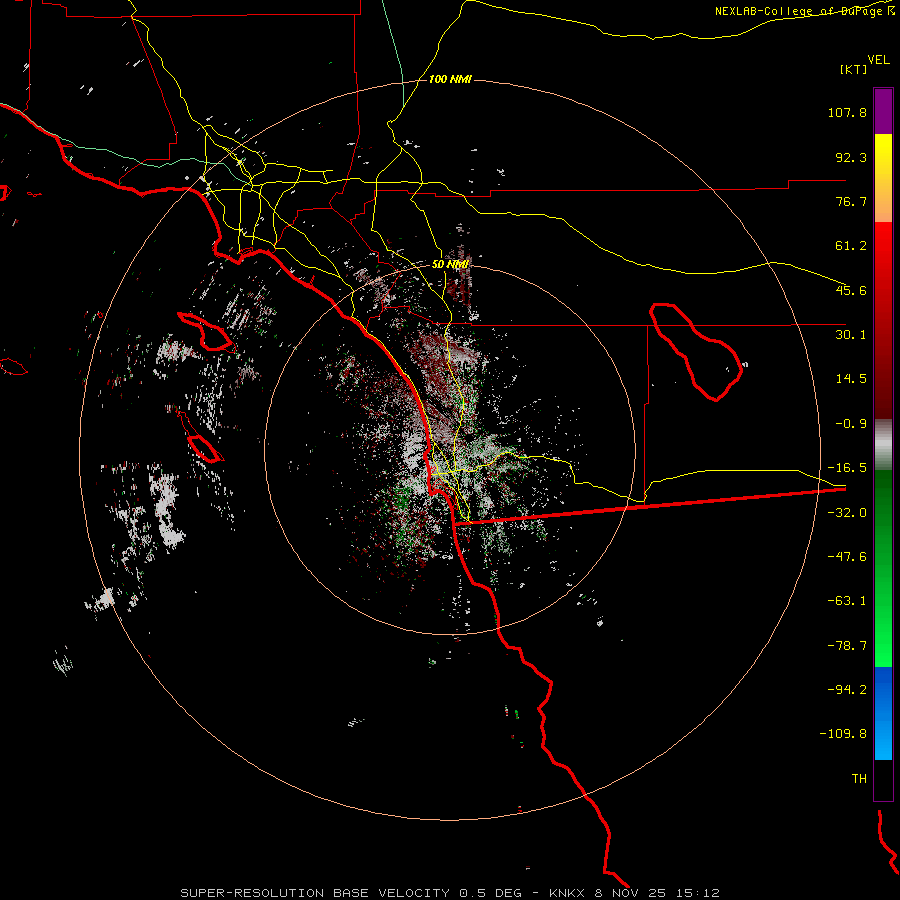Click the 61.2 value on velocity scale
Image resolution: width=900 pixels, height=900 pixels.
tap(851, 246)
